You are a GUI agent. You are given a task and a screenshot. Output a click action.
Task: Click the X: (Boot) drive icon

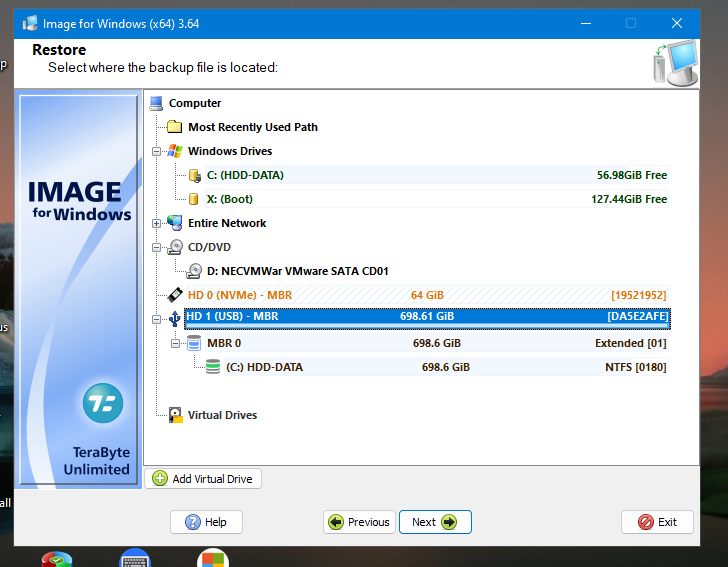(x=194, y=199)
